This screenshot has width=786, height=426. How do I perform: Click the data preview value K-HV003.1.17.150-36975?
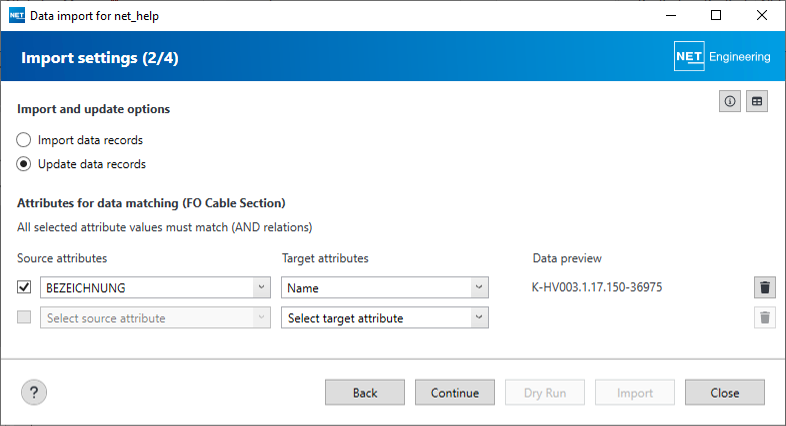(597, 288)
